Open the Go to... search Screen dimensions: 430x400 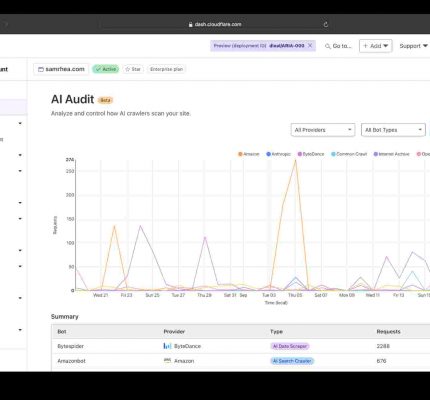[338, 46]
